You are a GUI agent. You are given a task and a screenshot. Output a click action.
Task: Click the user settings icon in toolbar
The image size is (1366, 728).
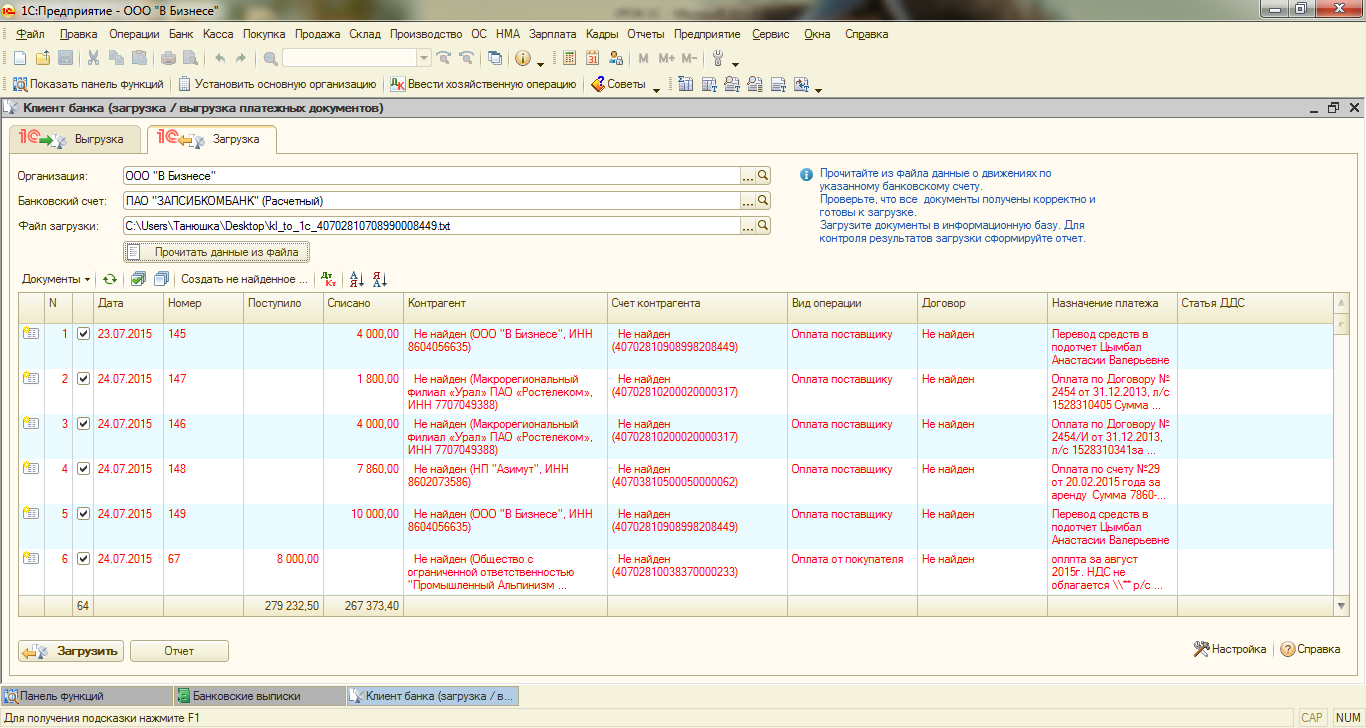616,59
